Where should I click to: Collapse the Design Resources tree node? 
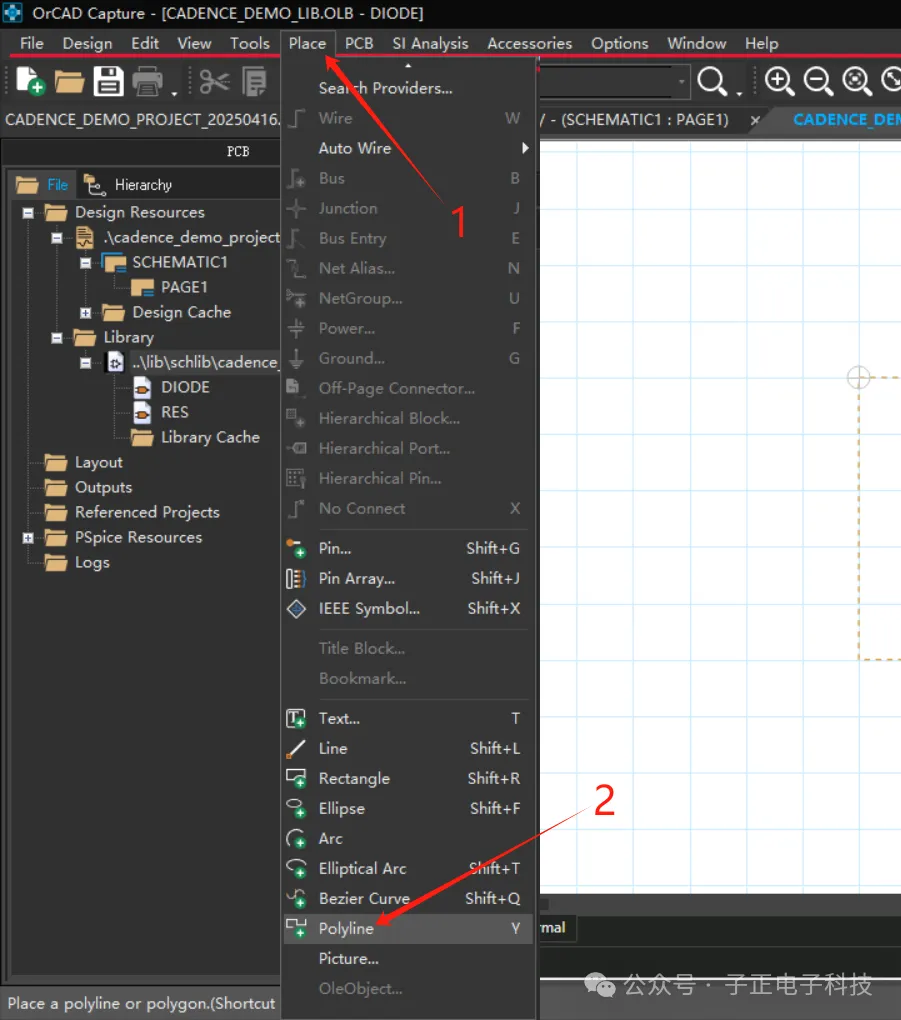28,213
